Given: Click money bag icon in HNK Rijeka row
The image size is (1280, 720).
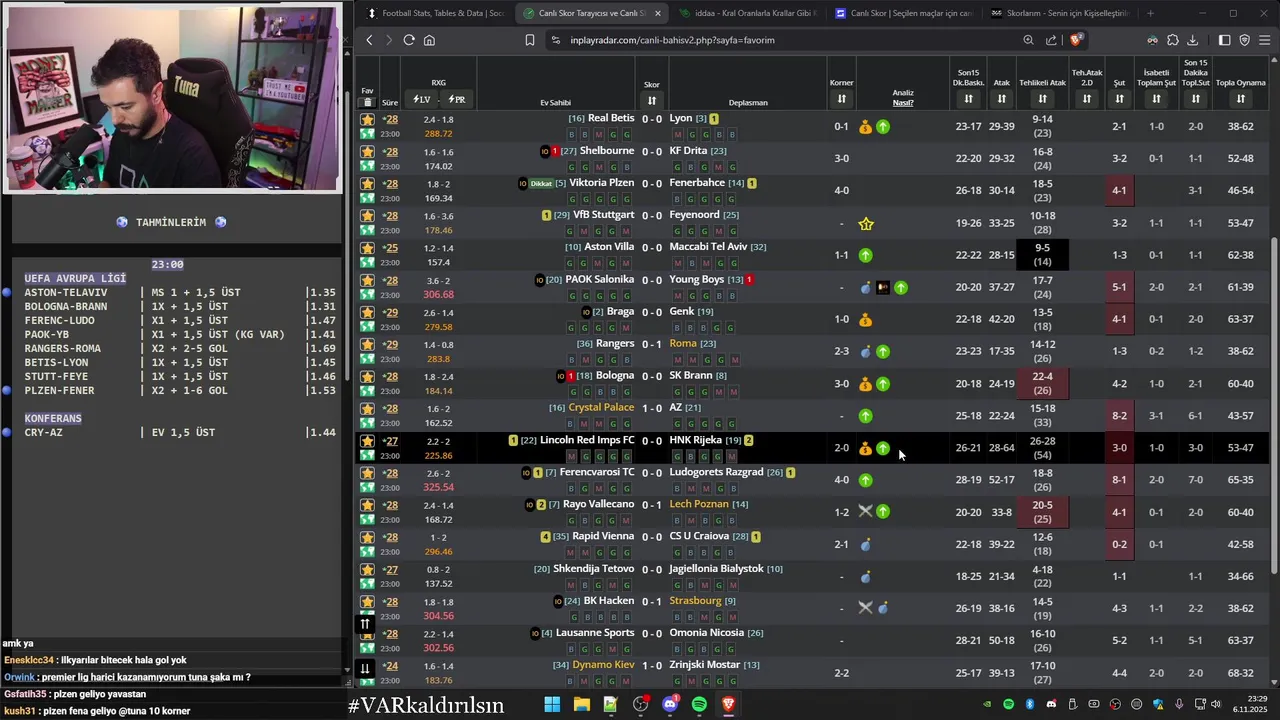Looking at the screenshot, I should click(866, 448).
